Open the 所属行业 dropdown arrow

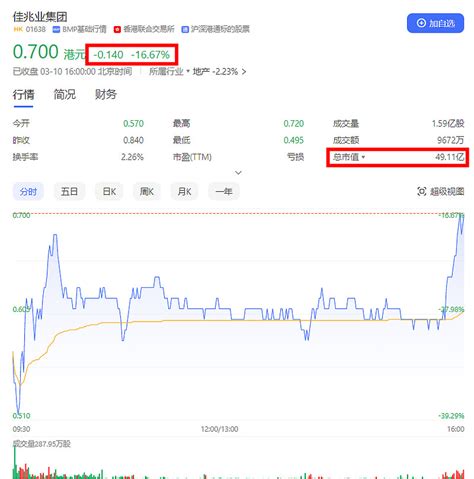coord(188,71)
